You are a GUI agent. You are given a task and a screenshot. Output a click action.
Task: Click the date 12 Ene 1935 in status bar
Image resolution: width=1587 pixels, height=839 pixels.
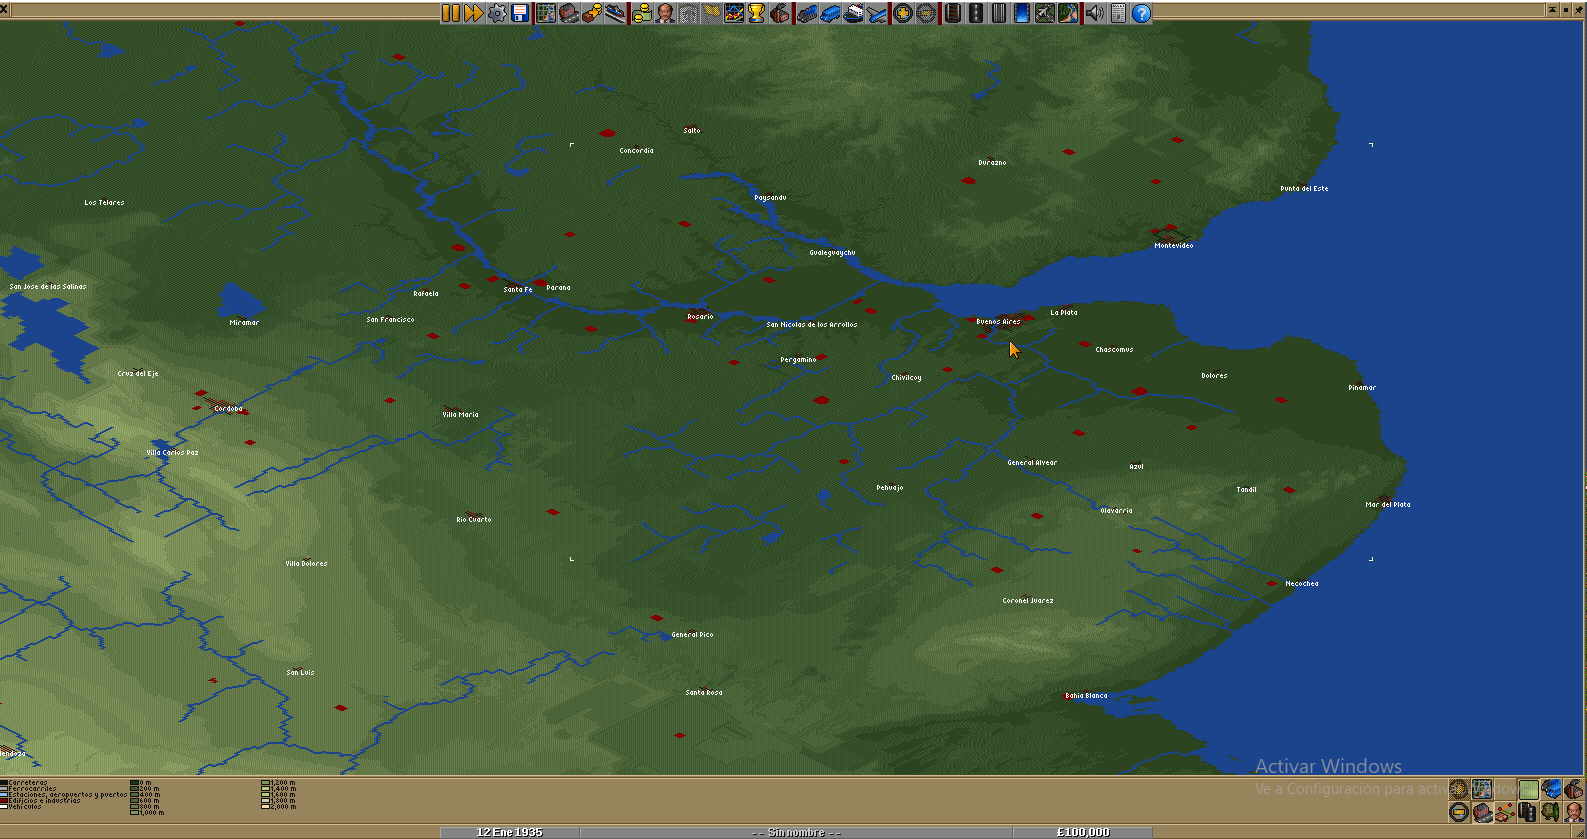point(509,832)
